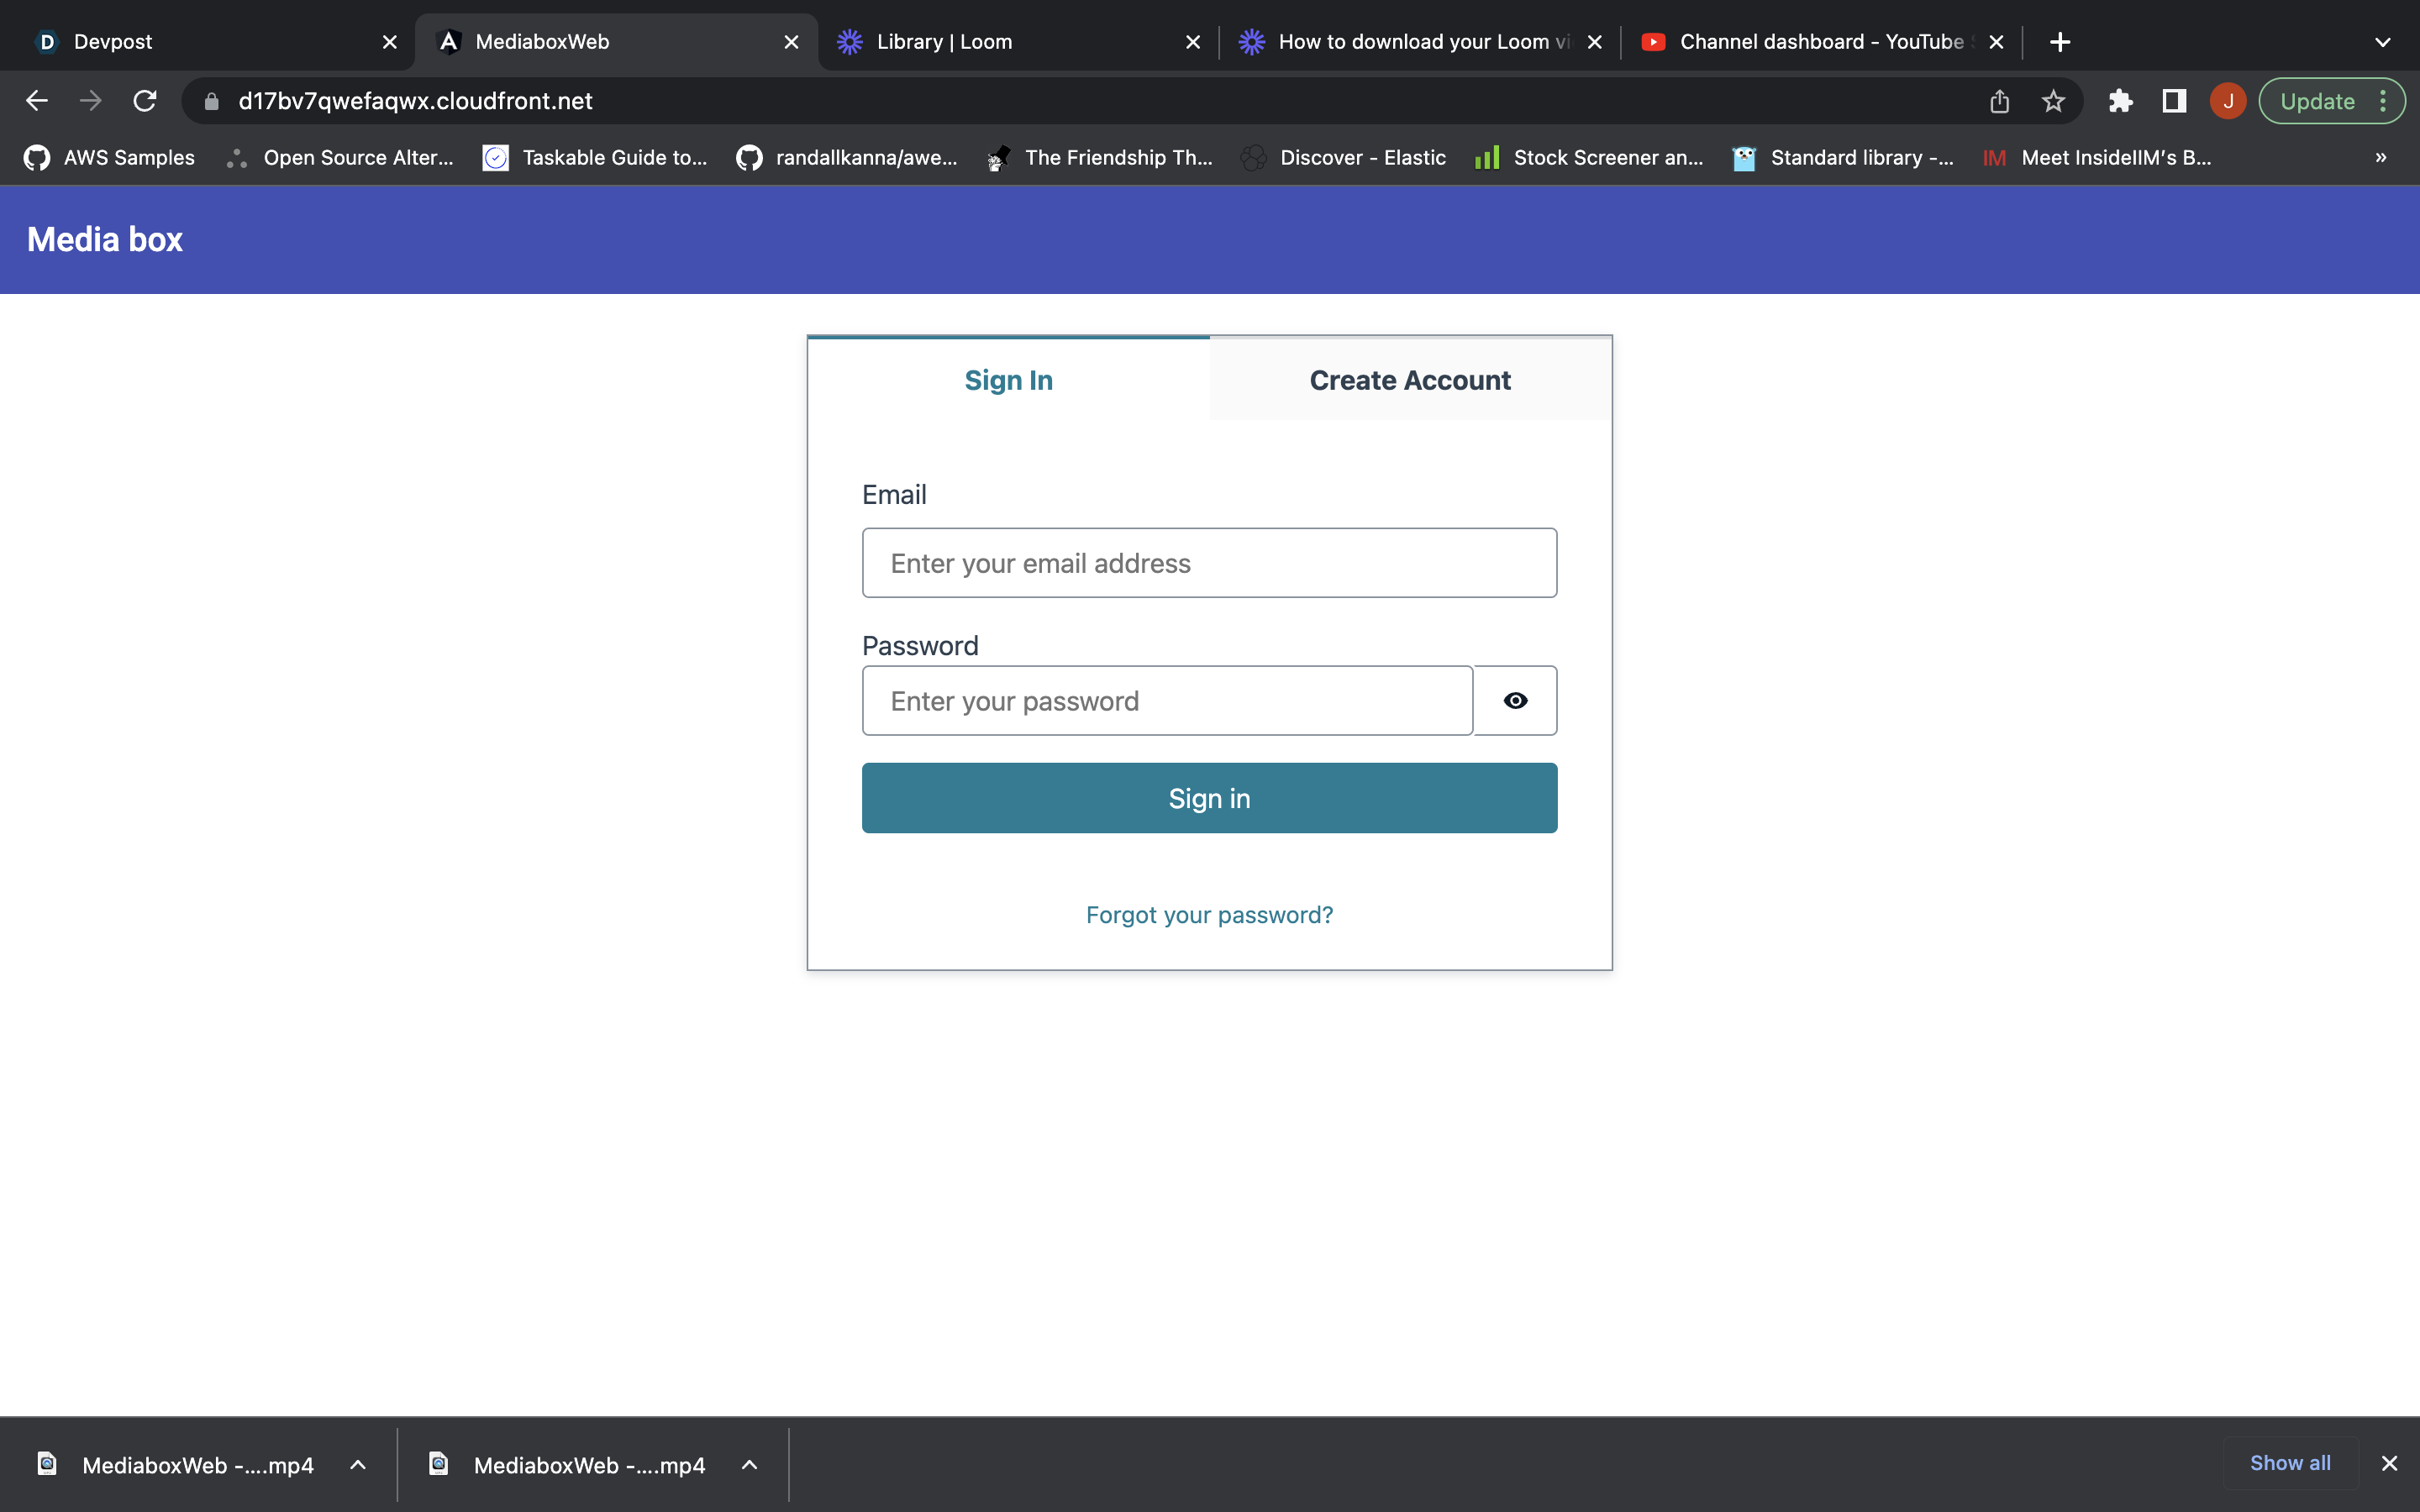Switch to the Library | Loom tab

pos(1010,42)
